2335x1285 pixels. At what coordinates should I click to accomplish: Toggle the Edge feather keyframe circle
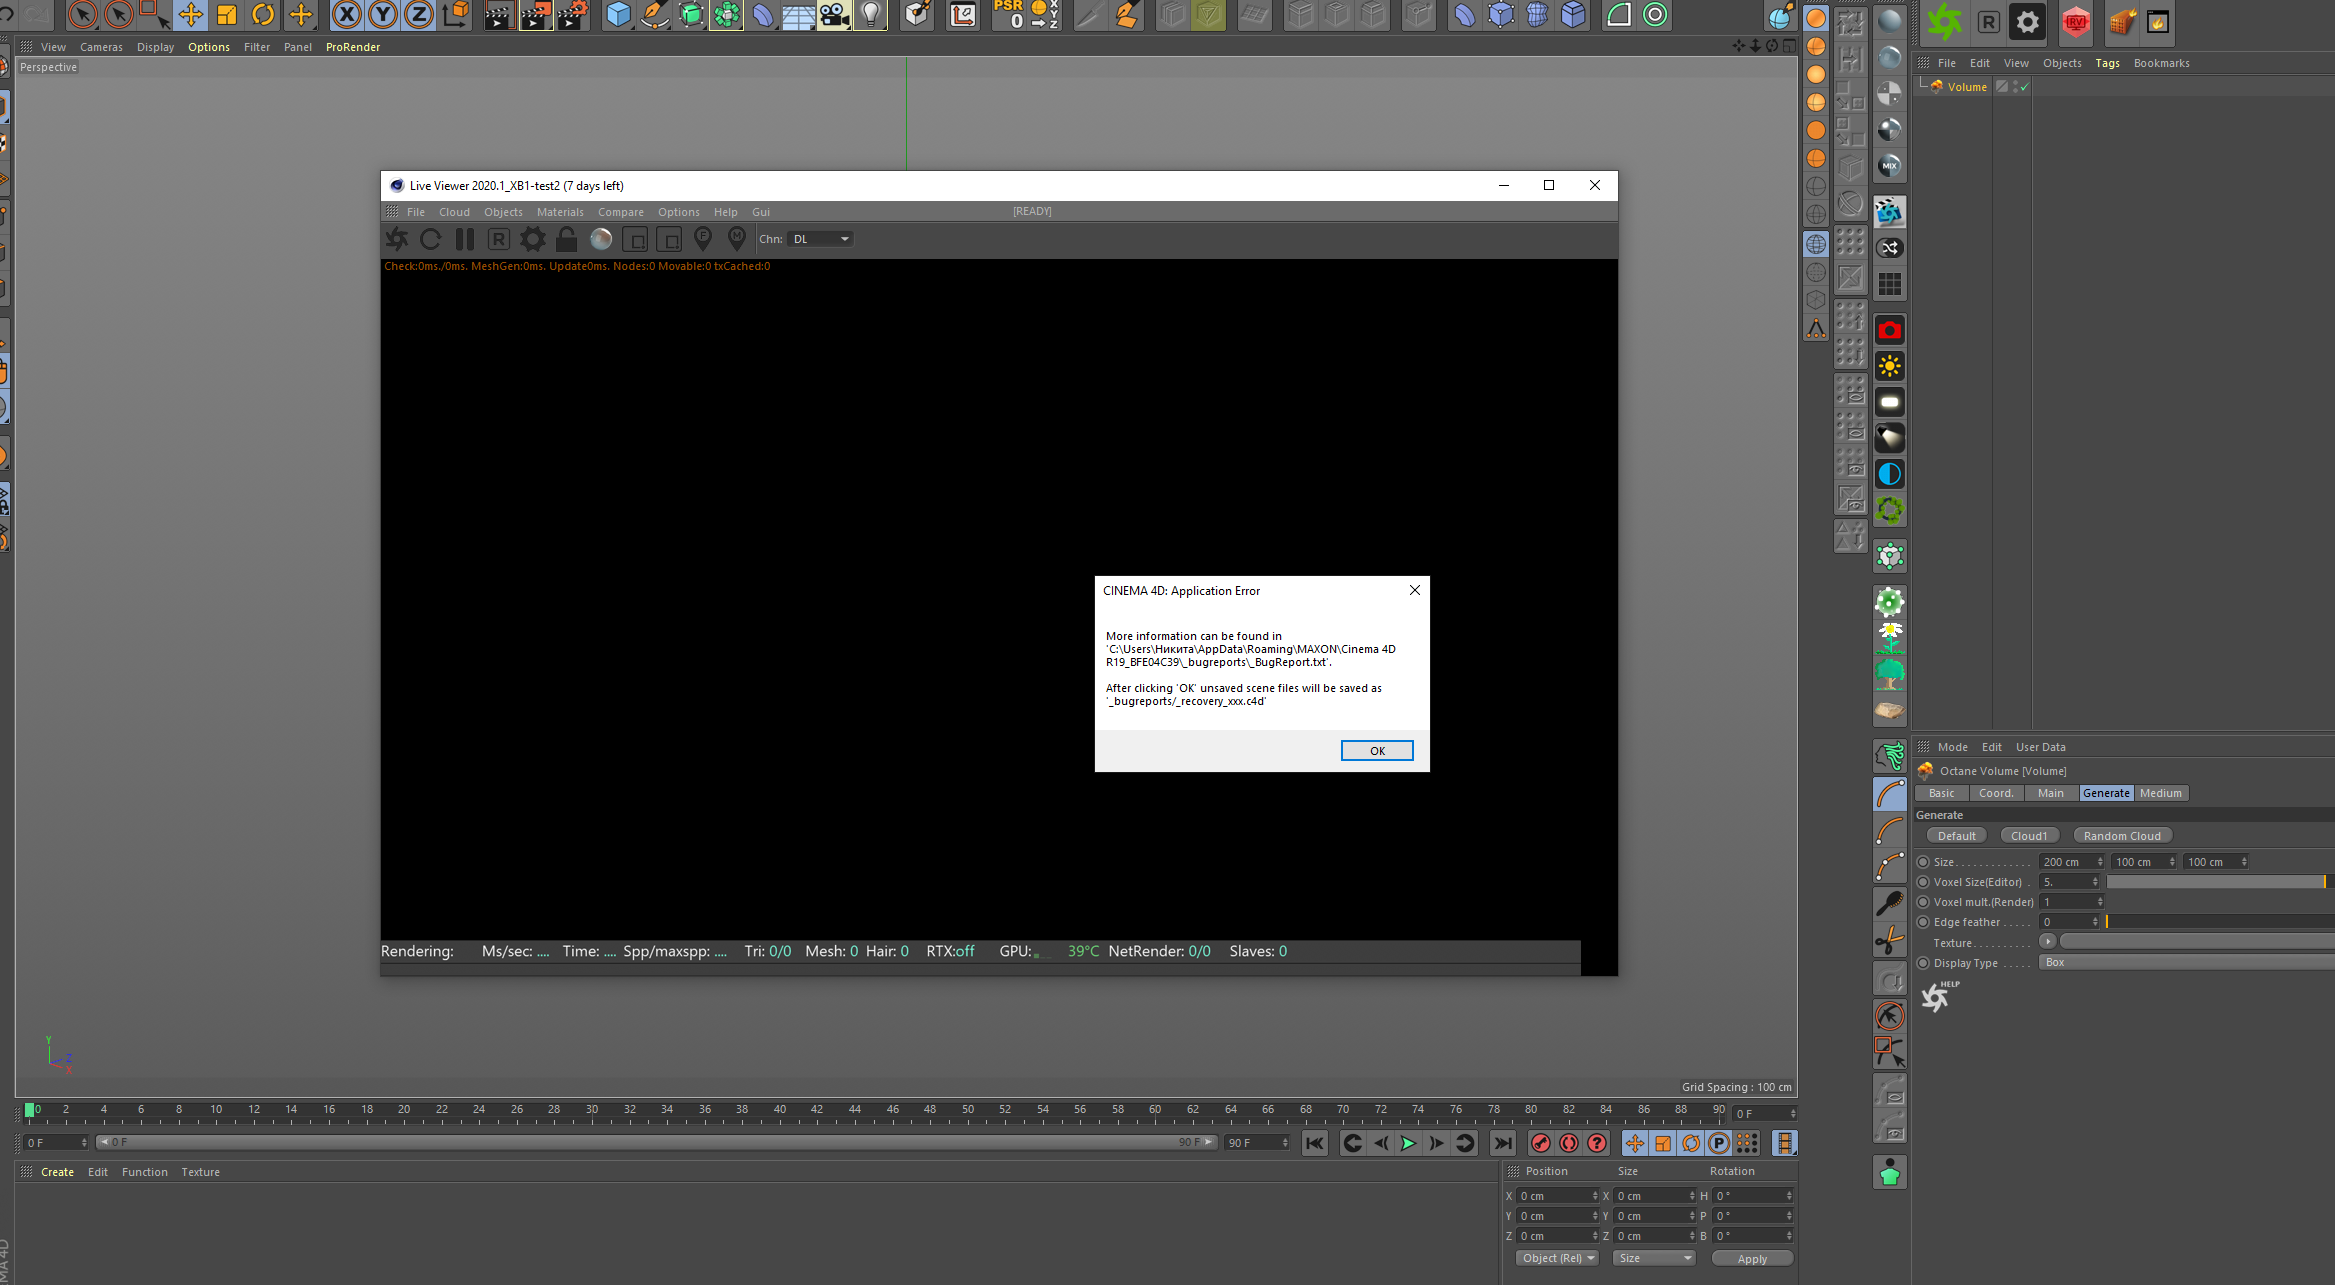pos(1923,922)
